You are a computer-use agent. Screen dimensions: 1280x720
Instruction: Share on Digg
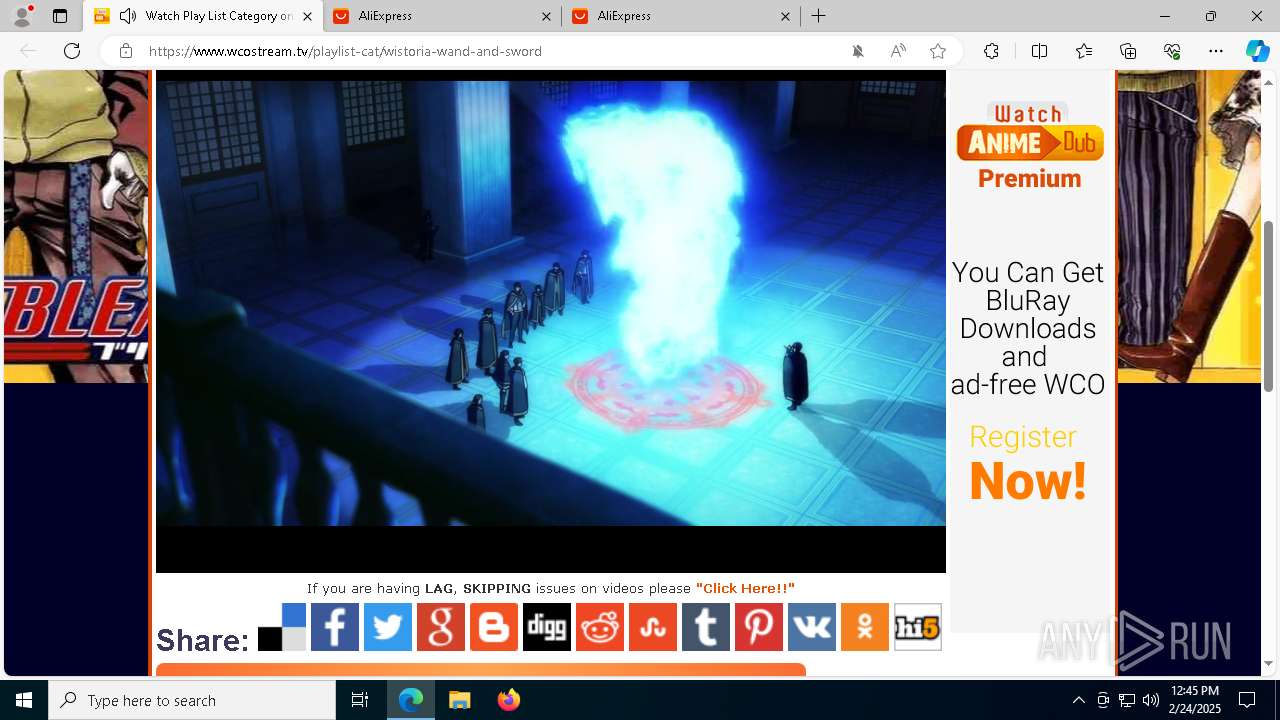click(547, 627)
